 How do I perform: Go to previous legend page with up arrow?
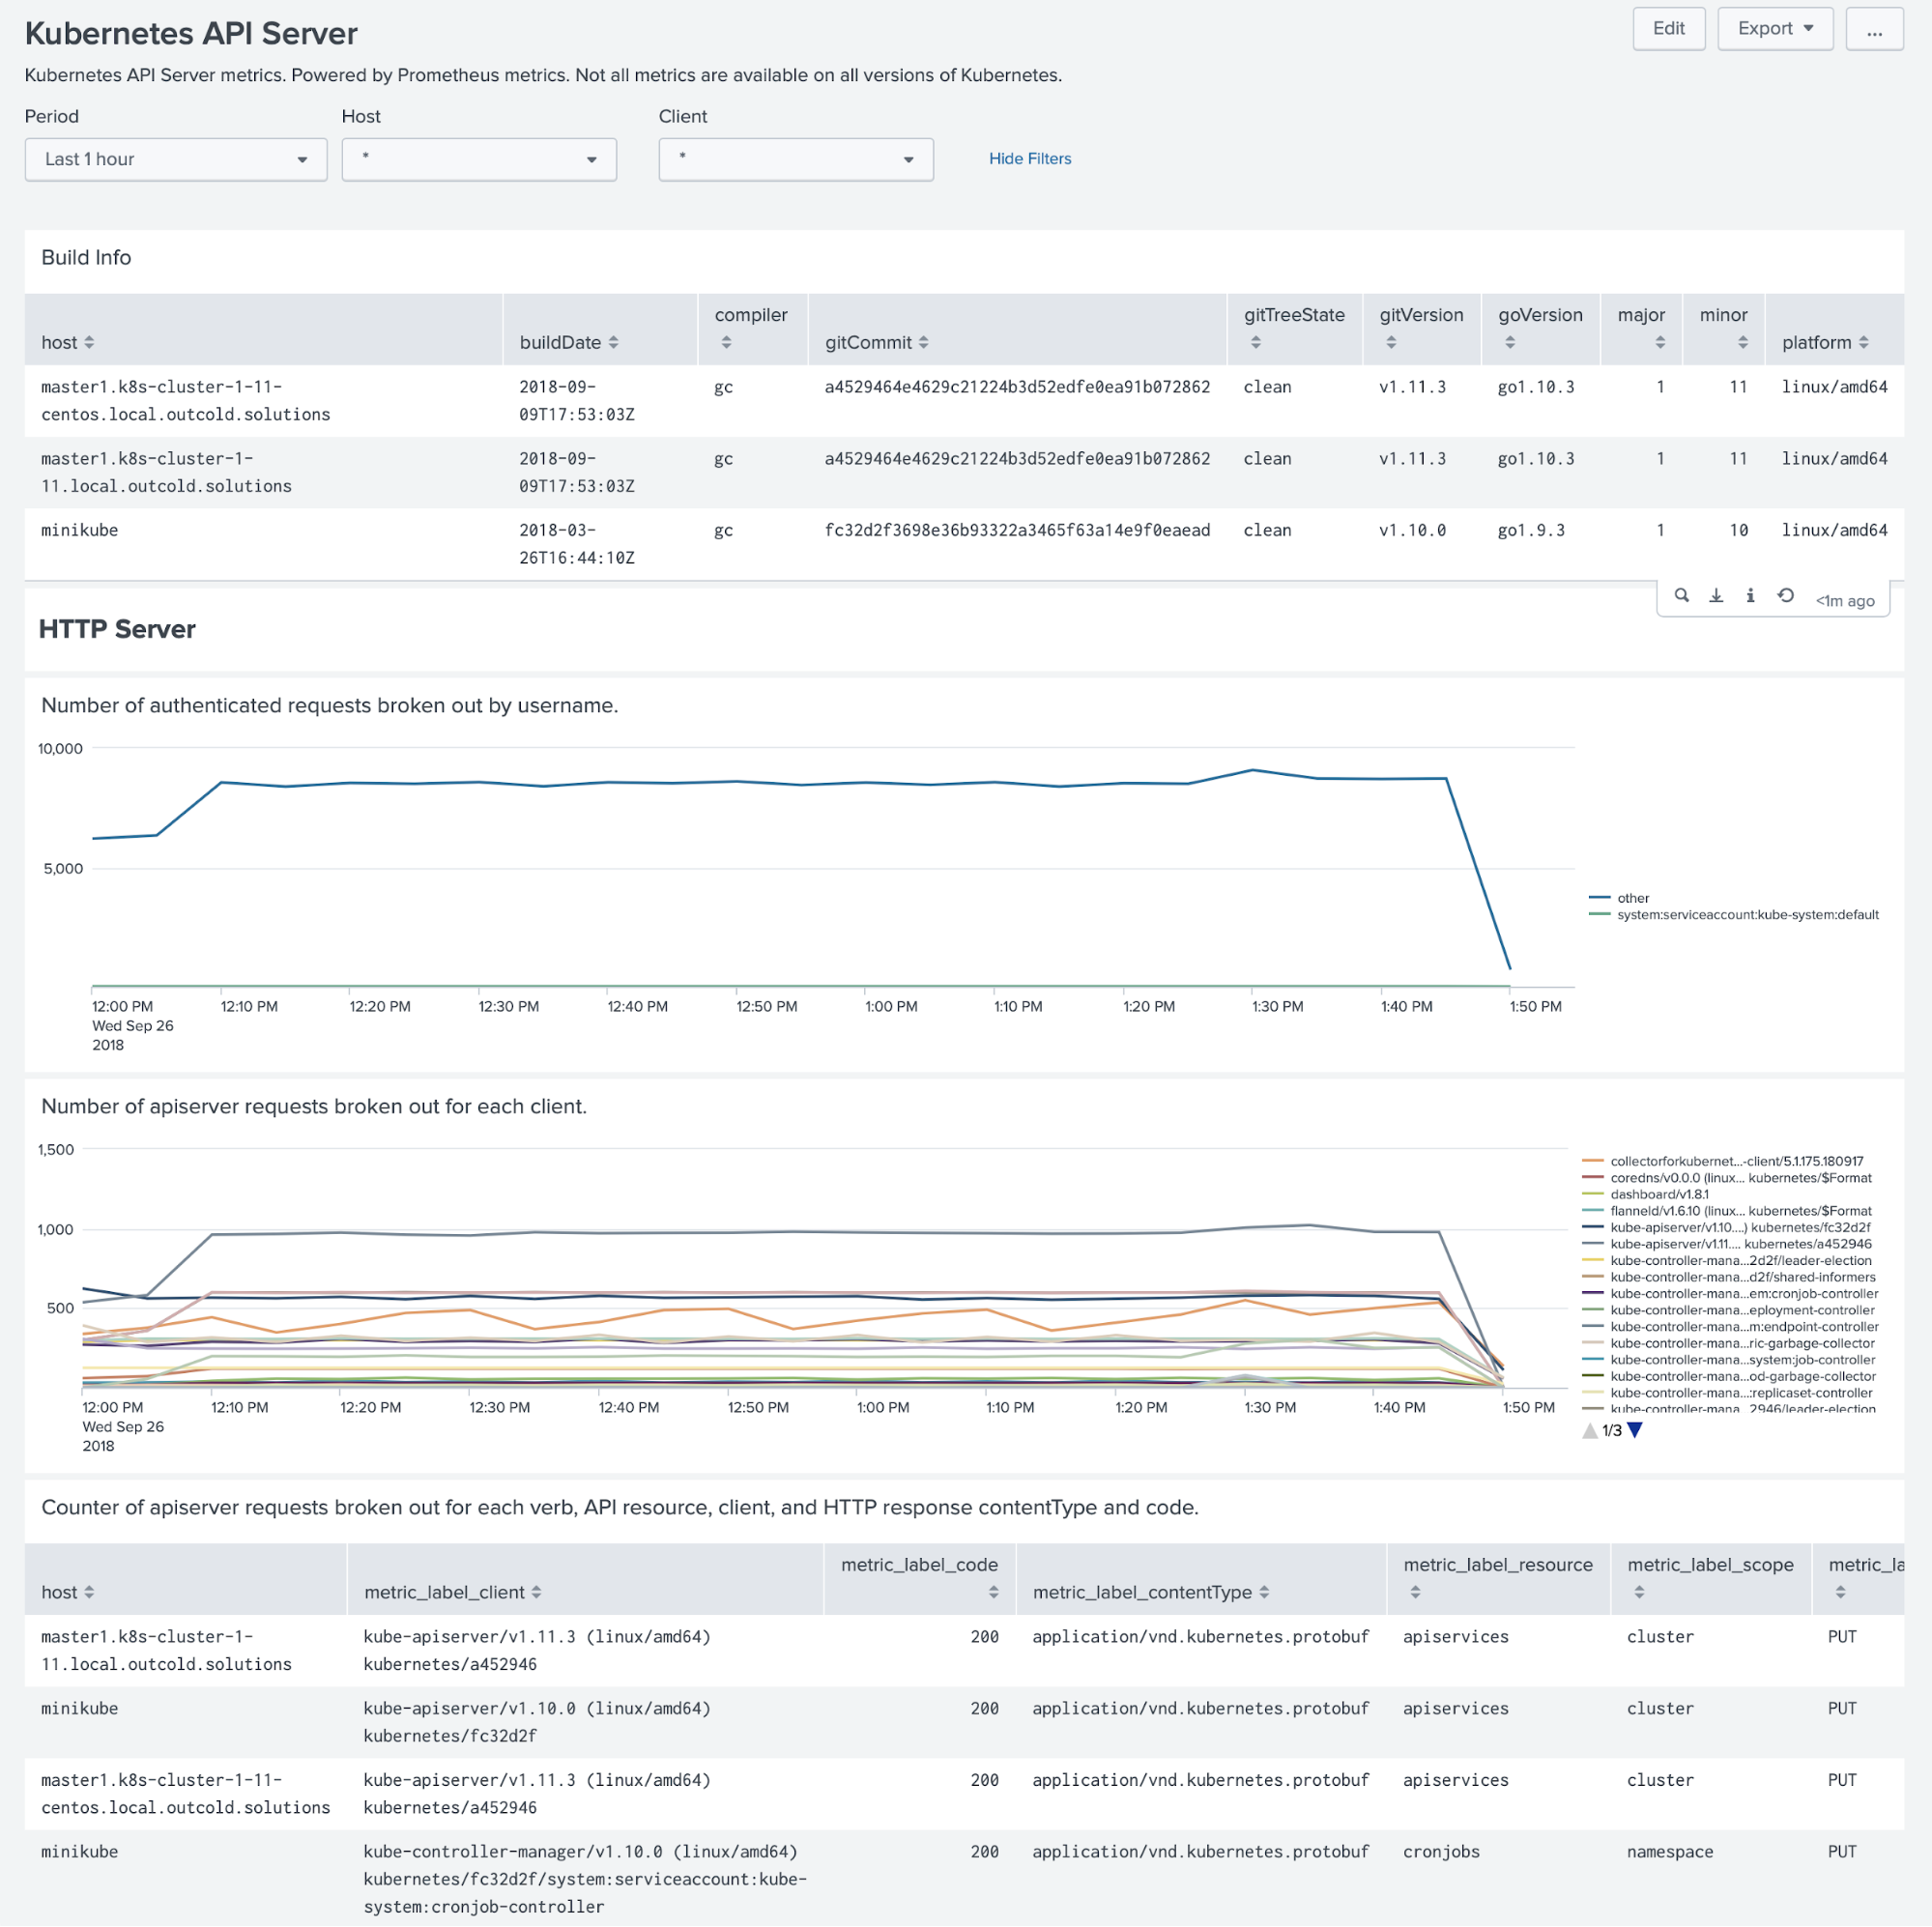1590,1431
